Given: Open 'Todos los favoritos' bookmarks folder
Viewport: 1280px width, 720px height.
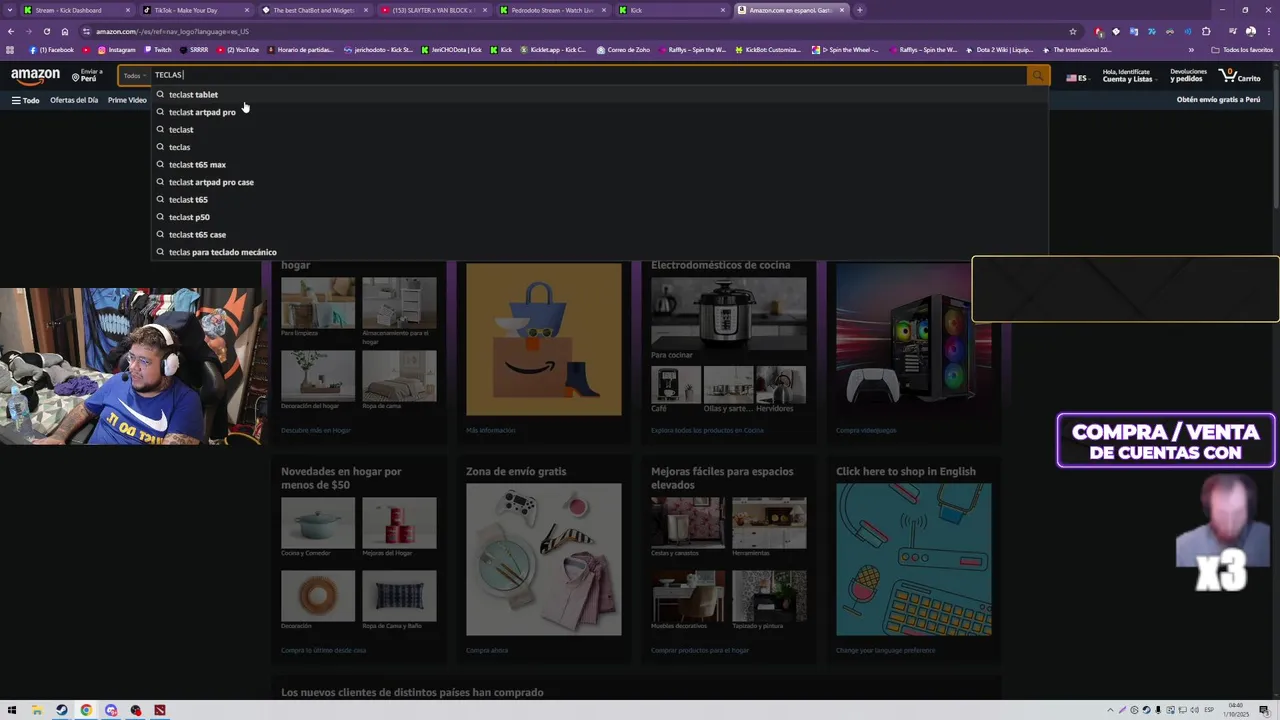Looking at the screenshot, I should pos(1242,49).
